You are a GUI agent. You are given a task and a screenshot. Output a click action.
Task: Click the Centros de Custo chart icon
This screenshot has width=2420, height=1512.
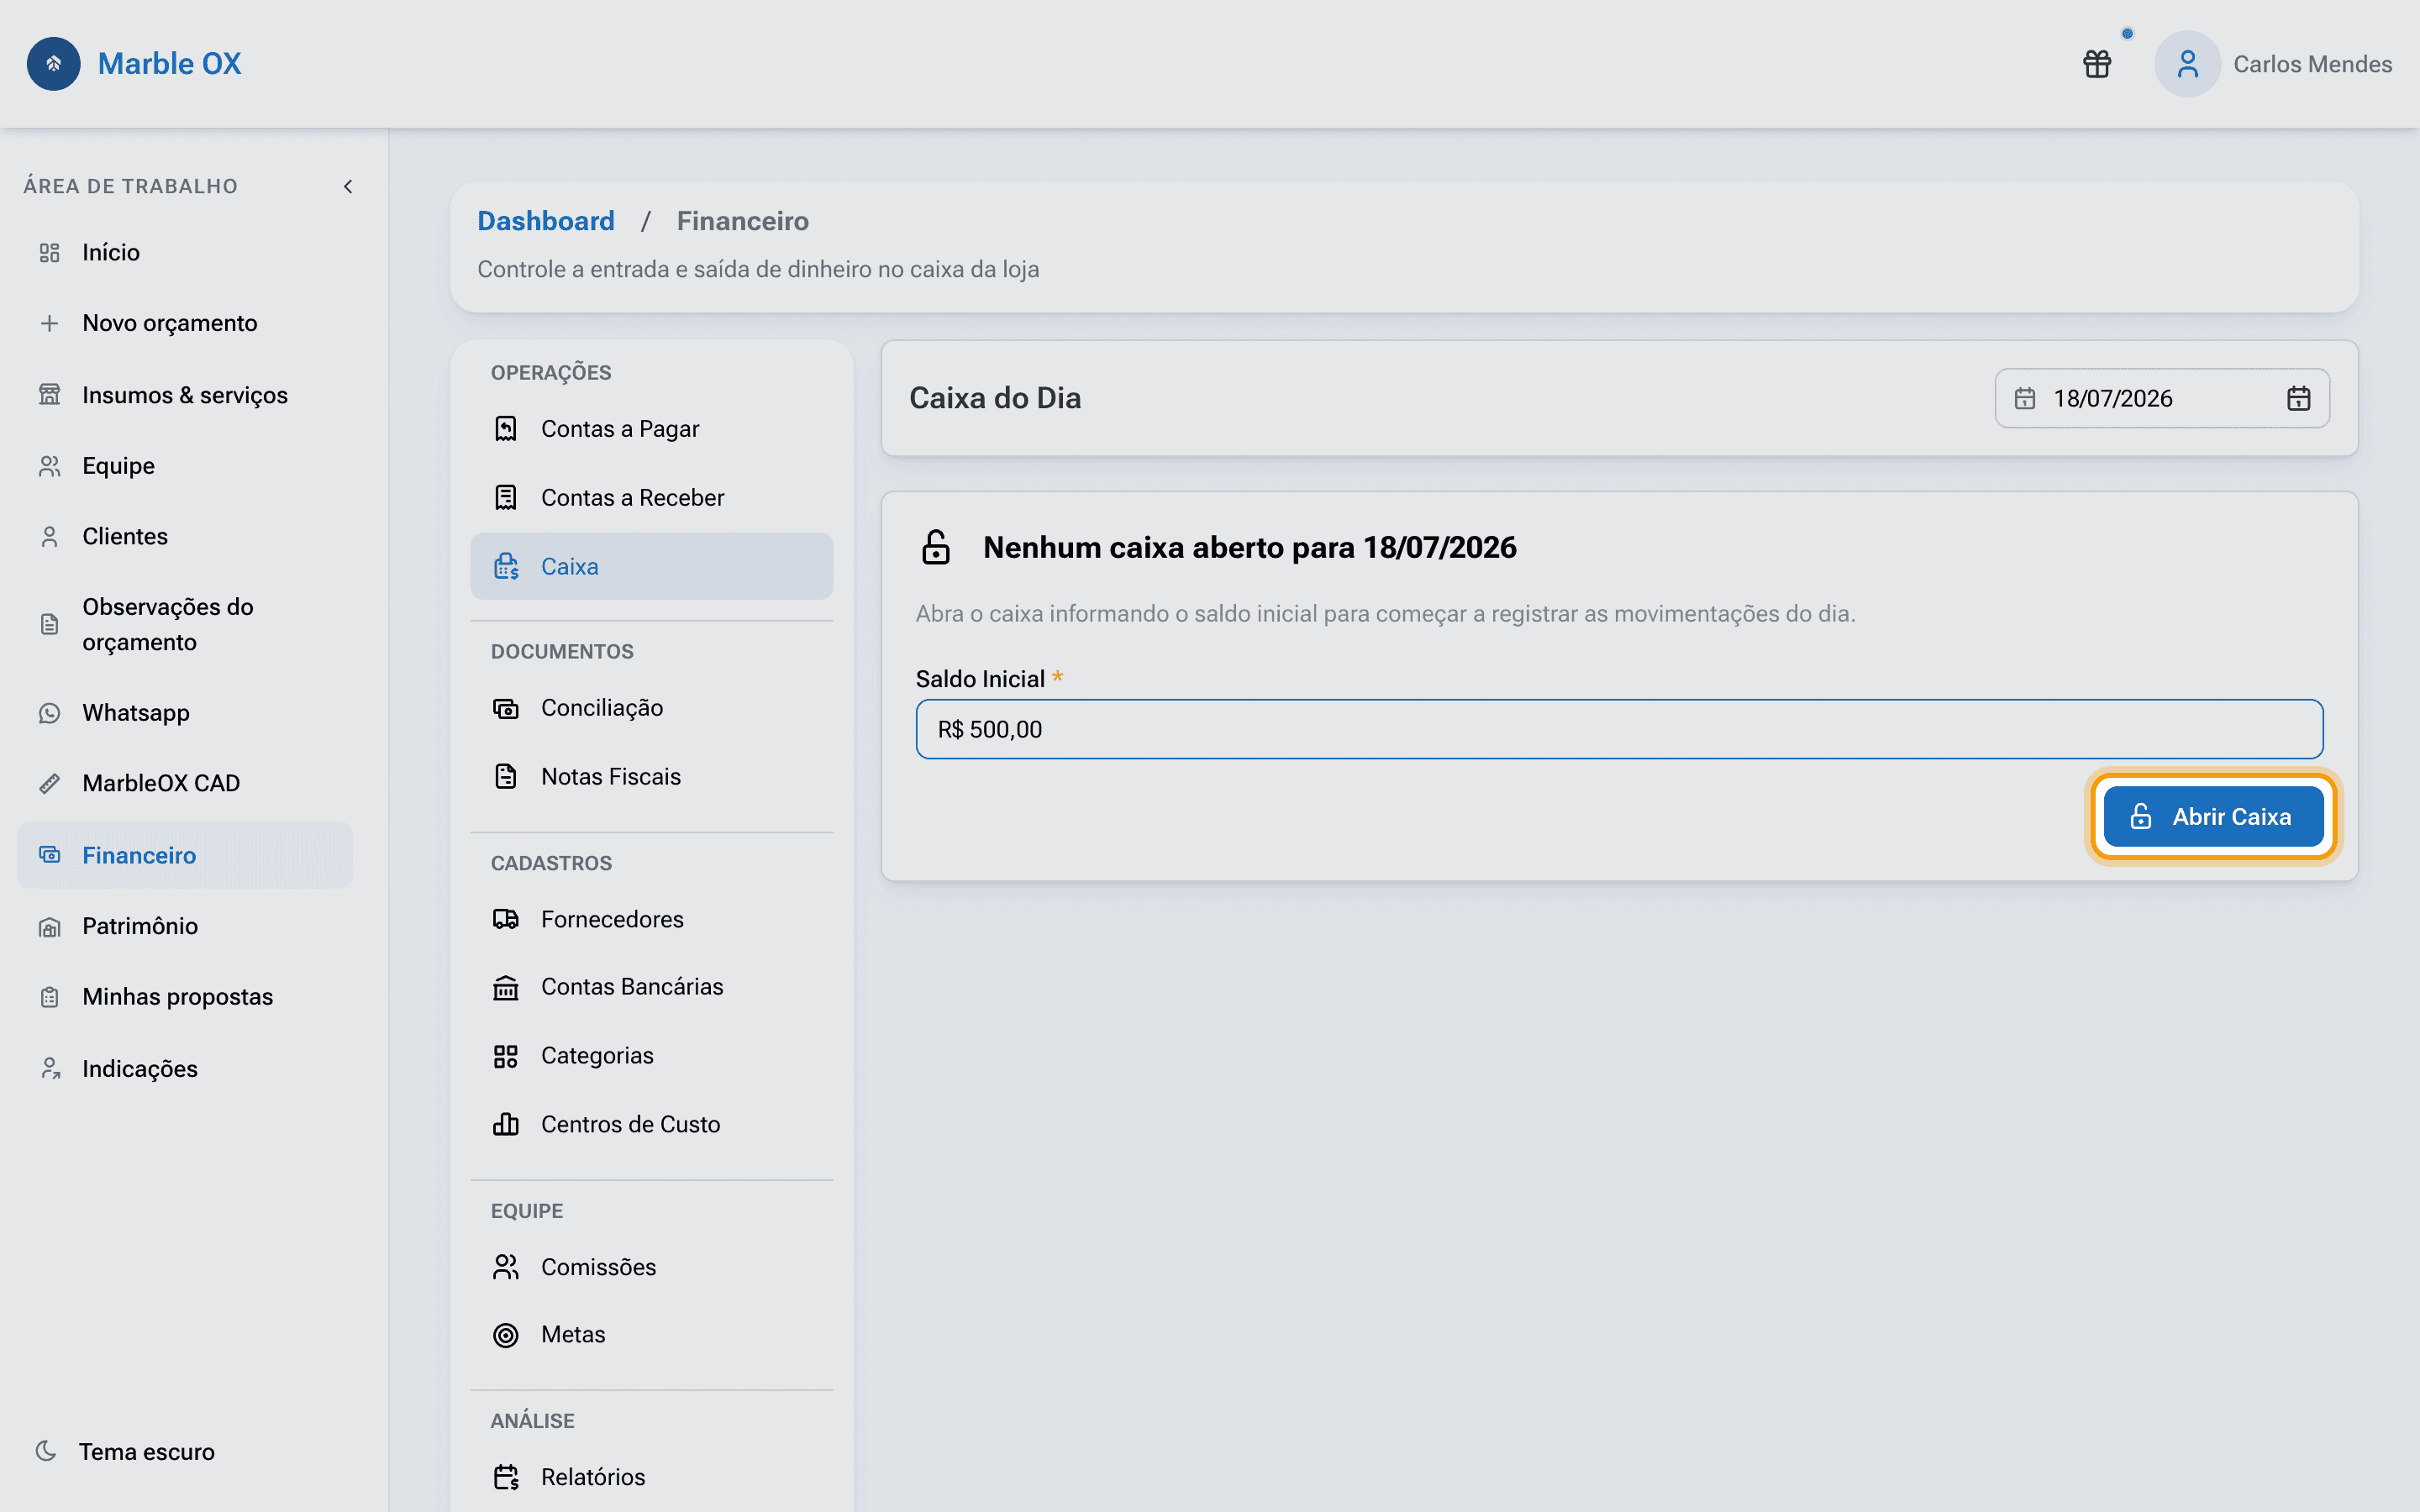point(506,1124)
